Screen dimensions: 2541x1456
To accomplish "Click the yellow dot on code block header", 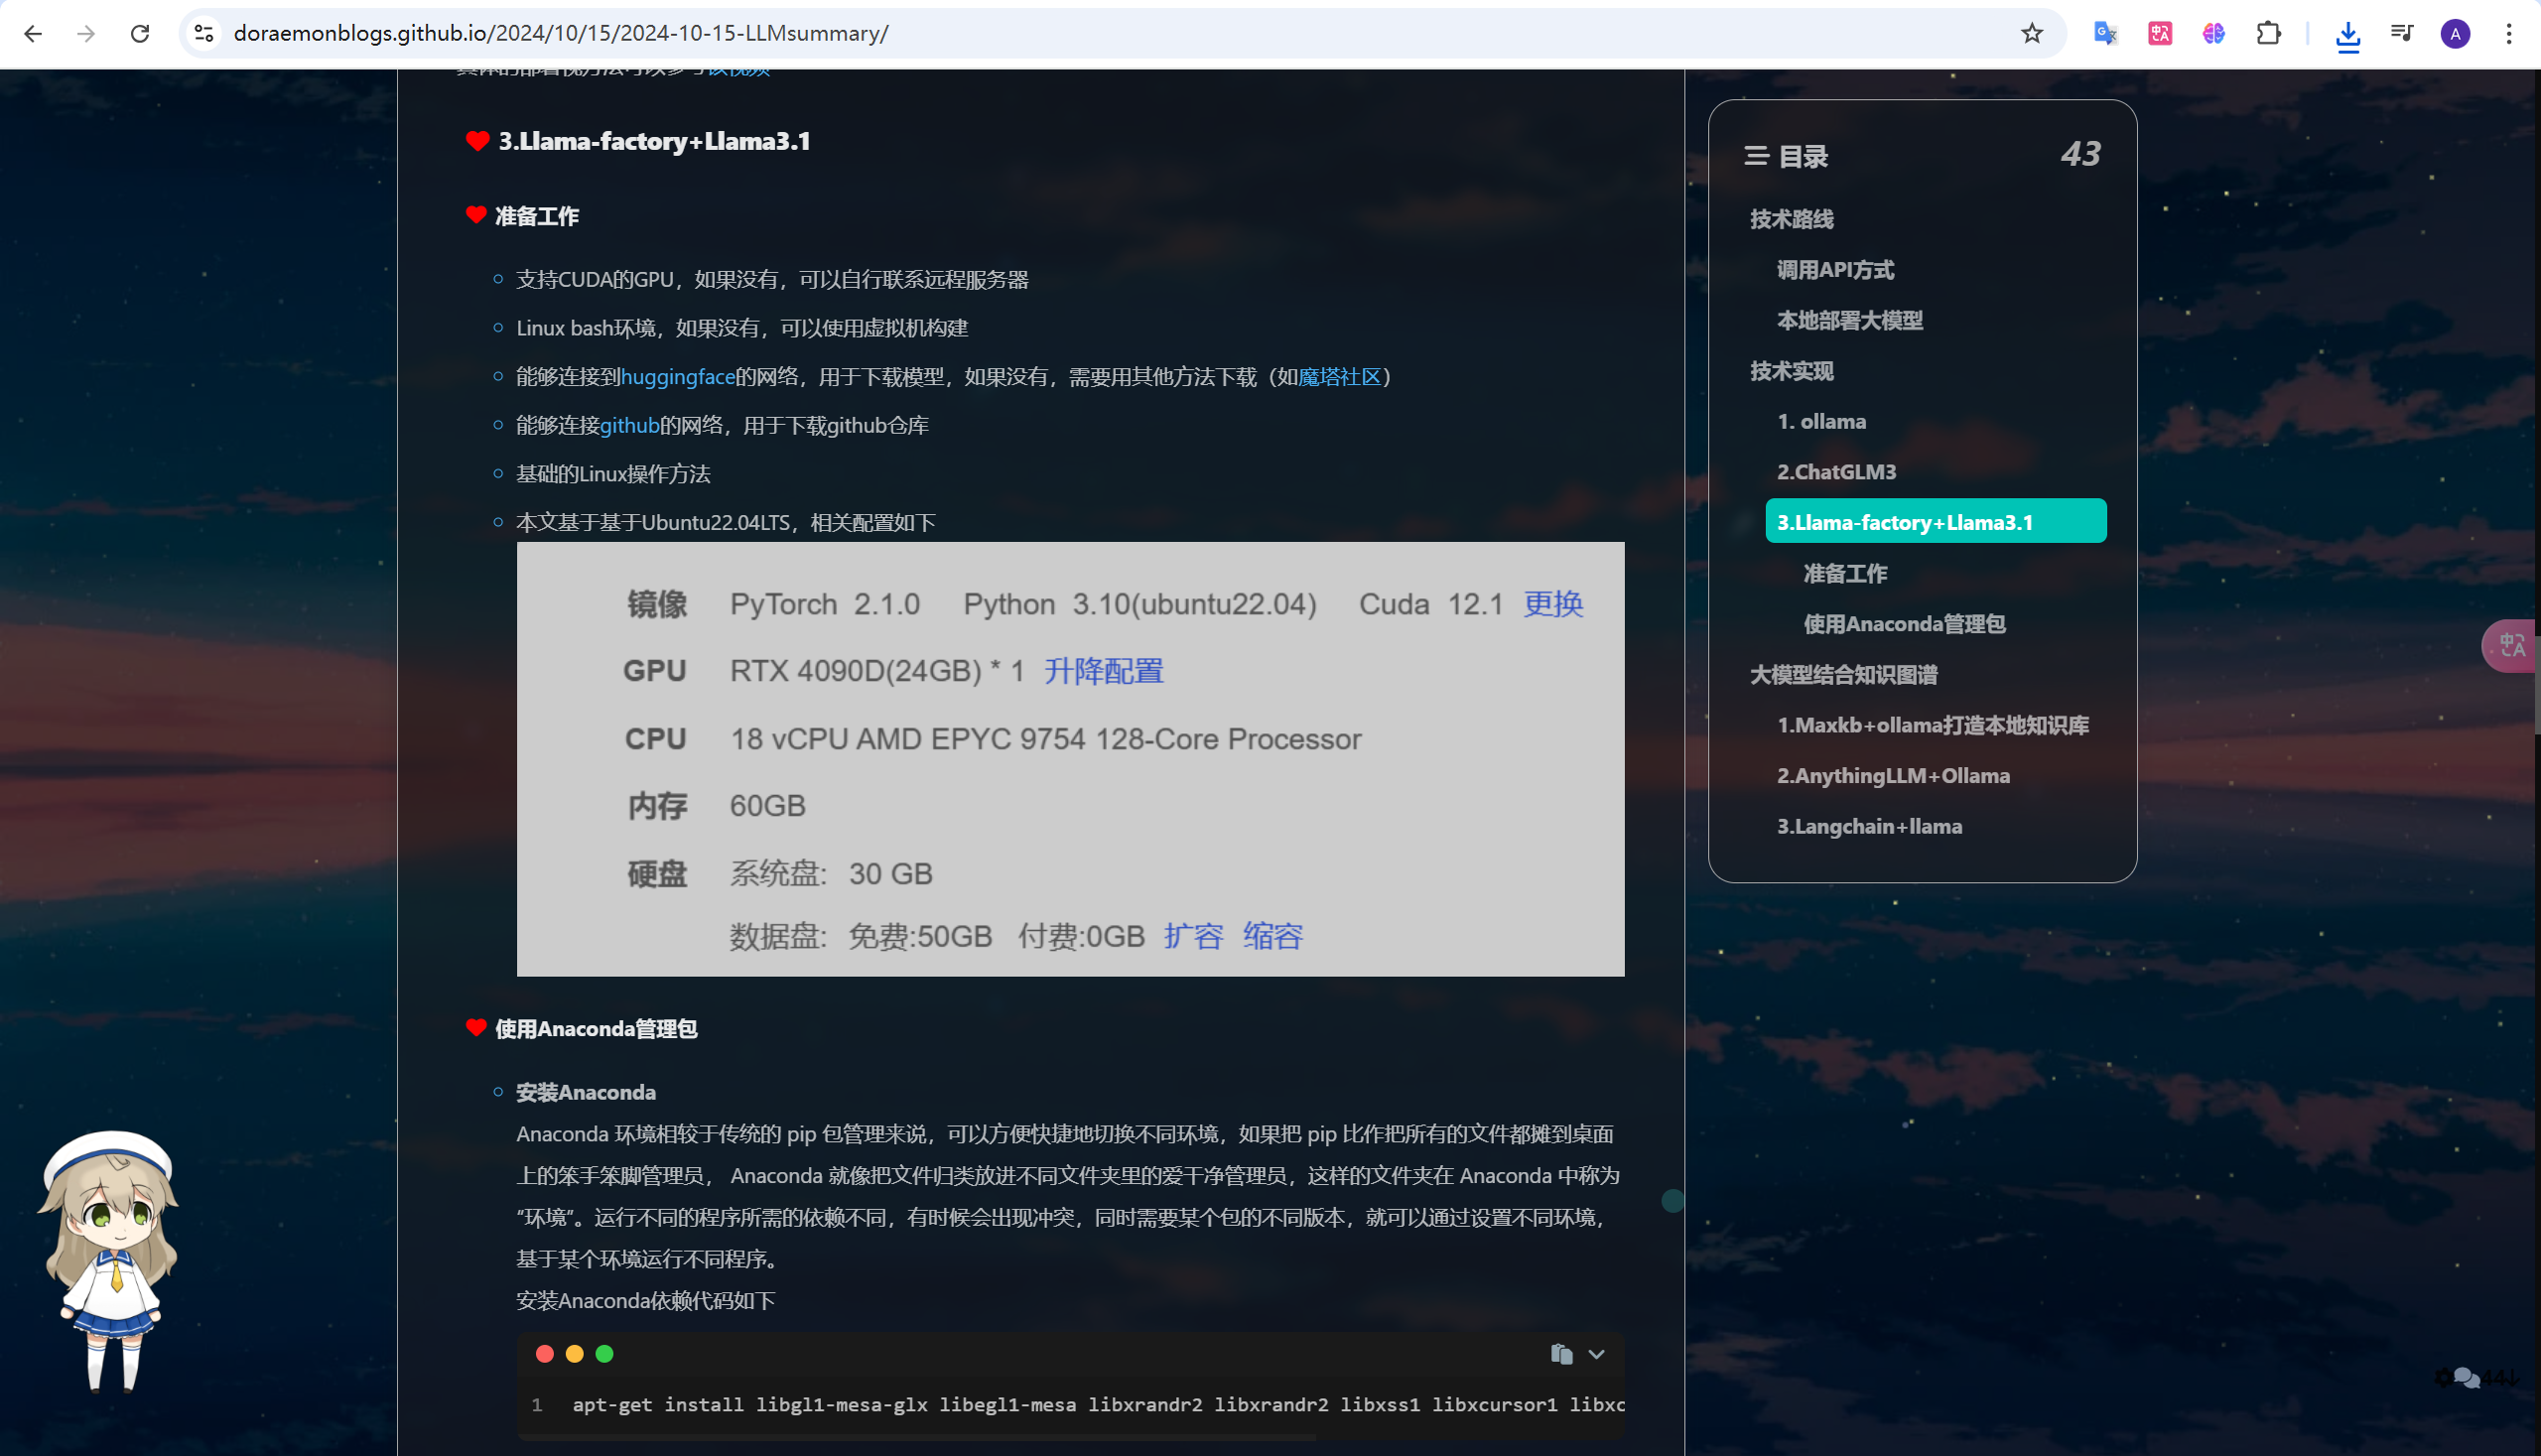I will [574, 1354].
